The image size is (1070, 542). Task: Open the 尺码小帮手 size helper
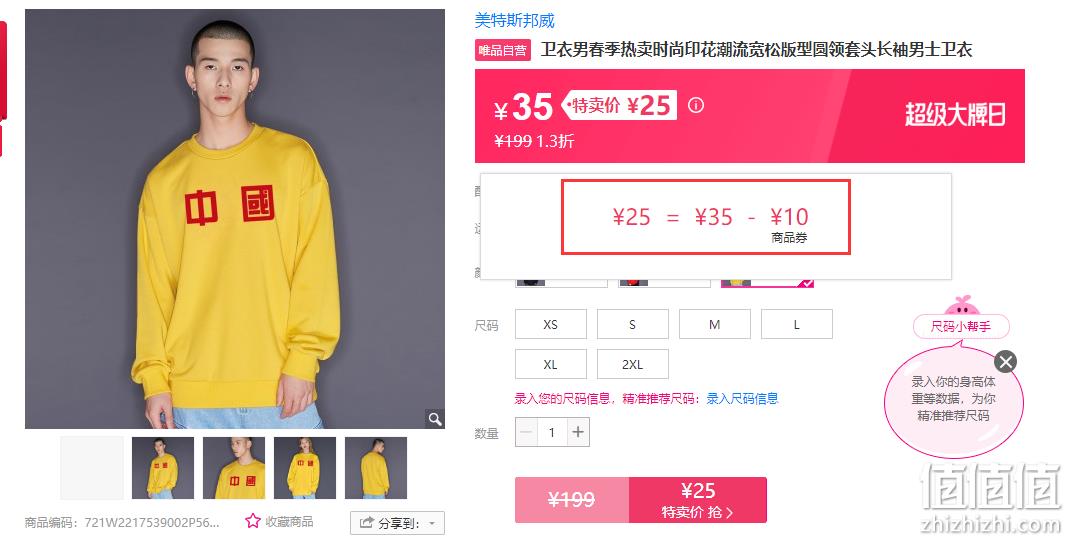(961, 326)
